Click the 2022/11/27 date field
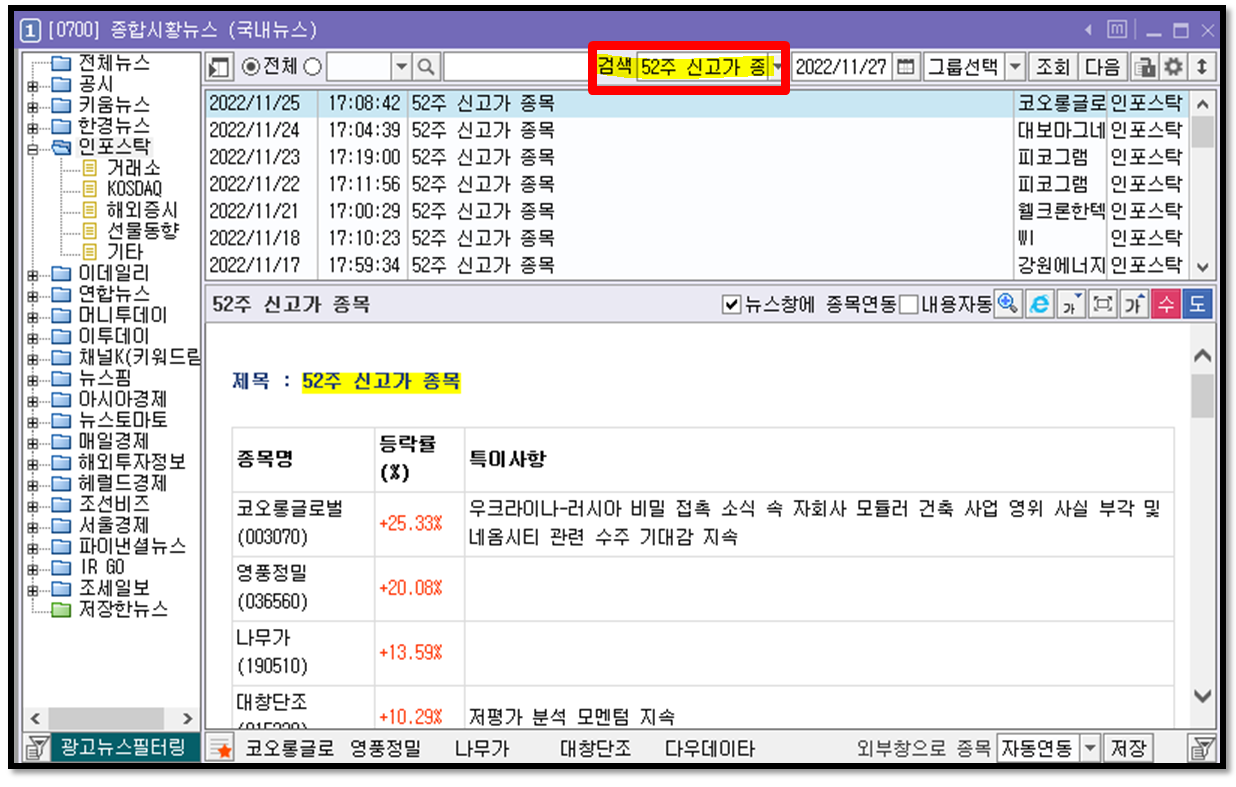The height and width of the screenshot is (787, 1236). tap(841, 67)
